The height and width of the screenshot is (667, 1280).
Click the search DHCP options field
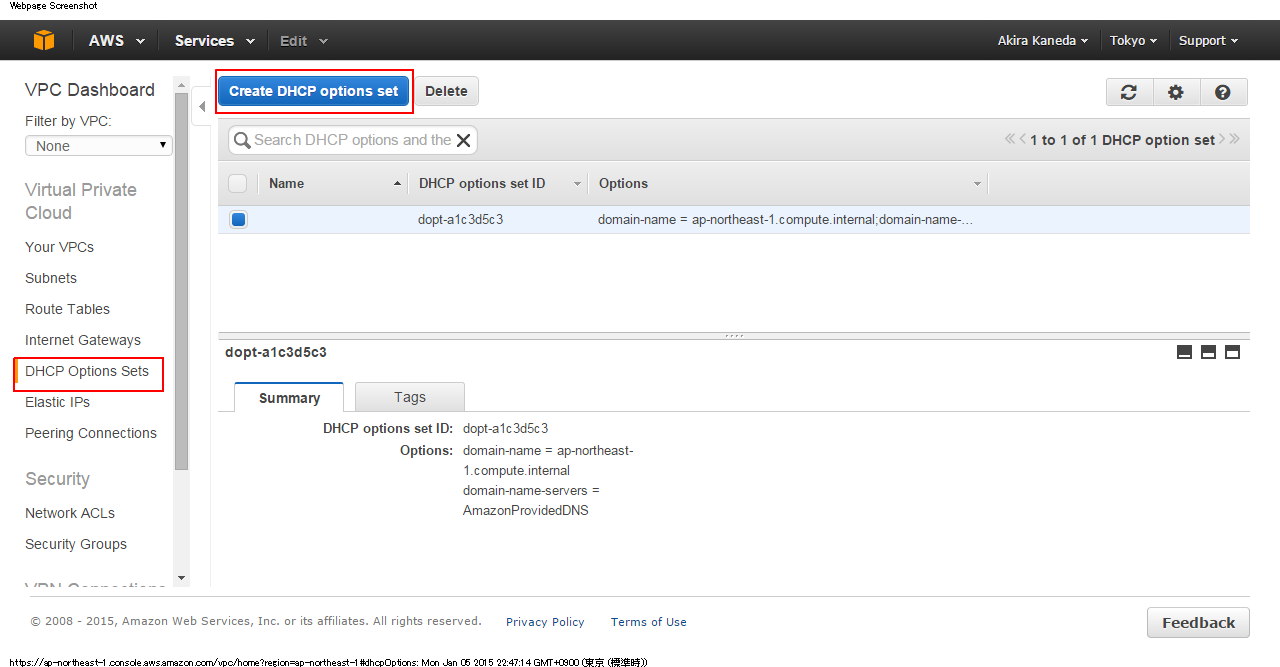click(x=350, y=141)
